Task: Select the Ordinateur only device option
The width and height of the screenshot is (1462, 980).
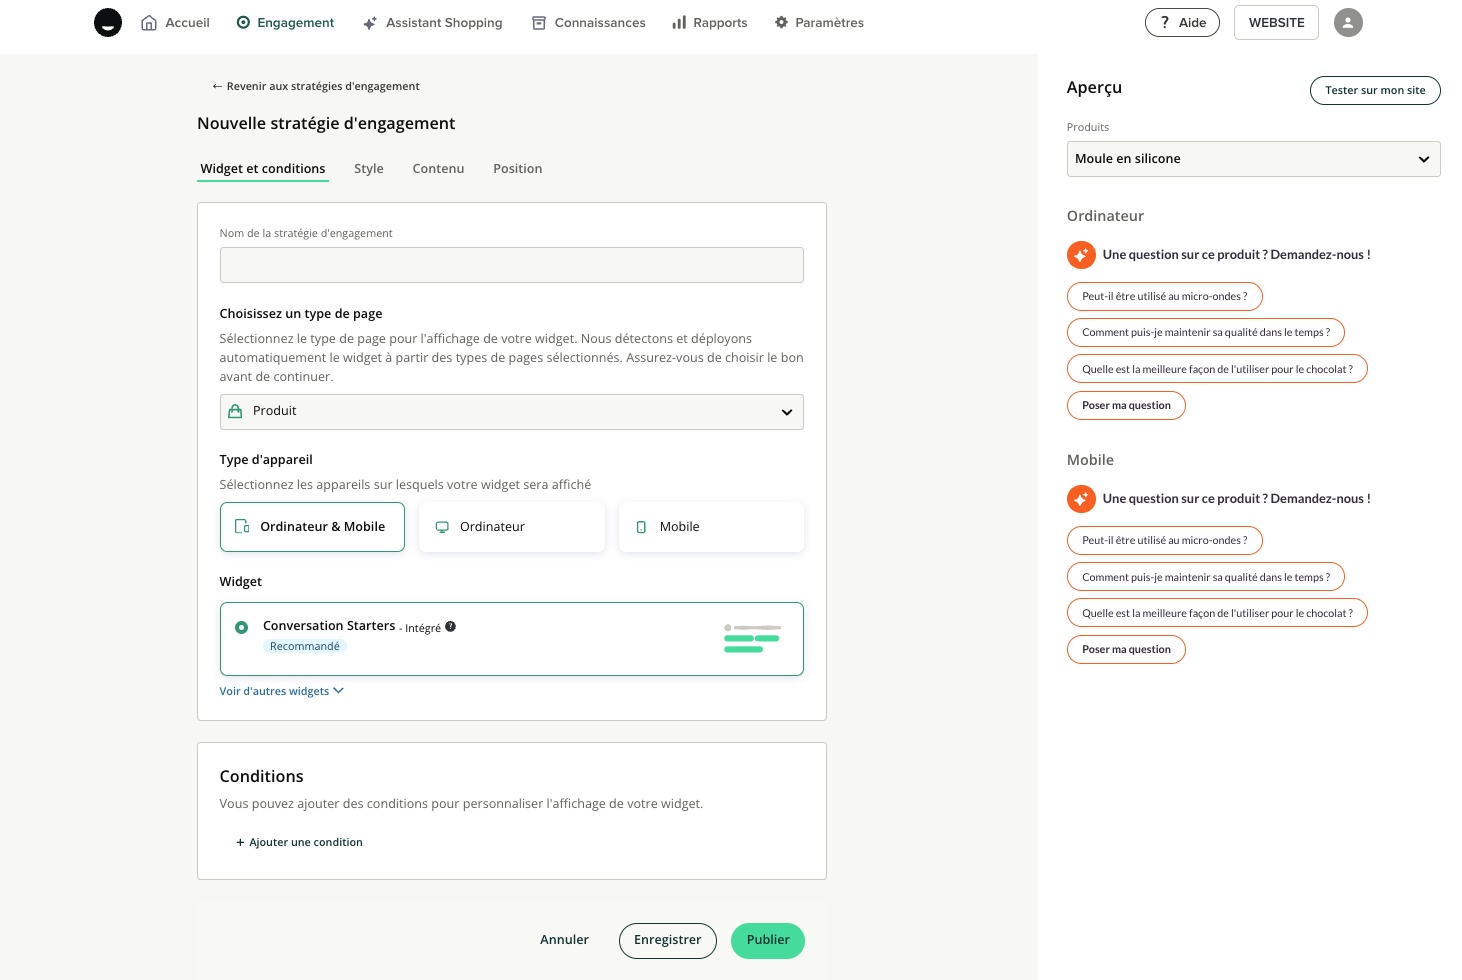Action: click(511, 527)
